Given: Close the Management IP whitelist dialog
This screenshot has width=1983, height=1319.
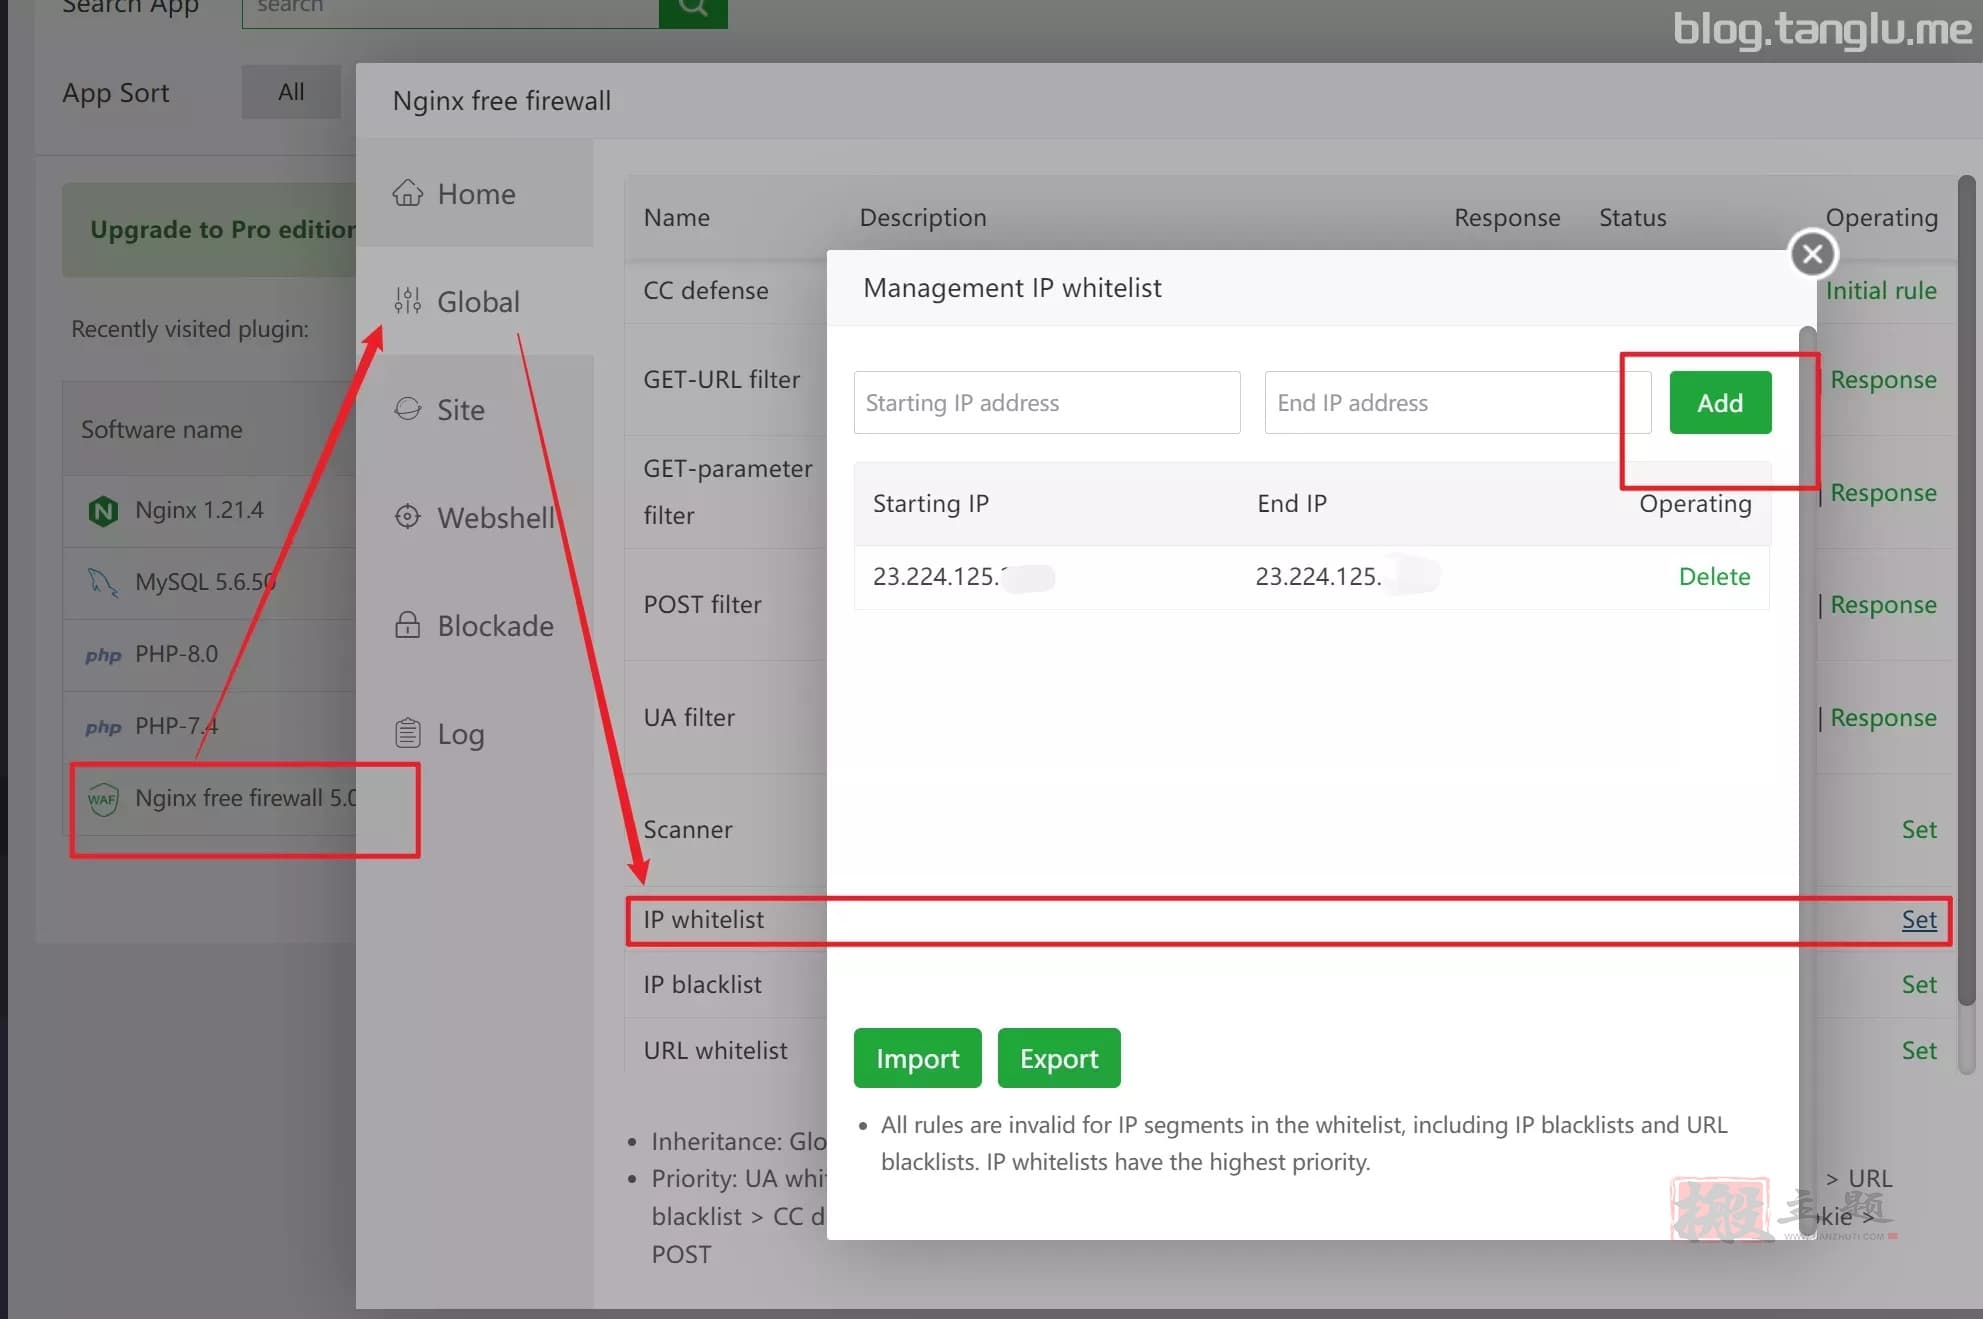Looking at the screenshot, I should coord(1813,254).
